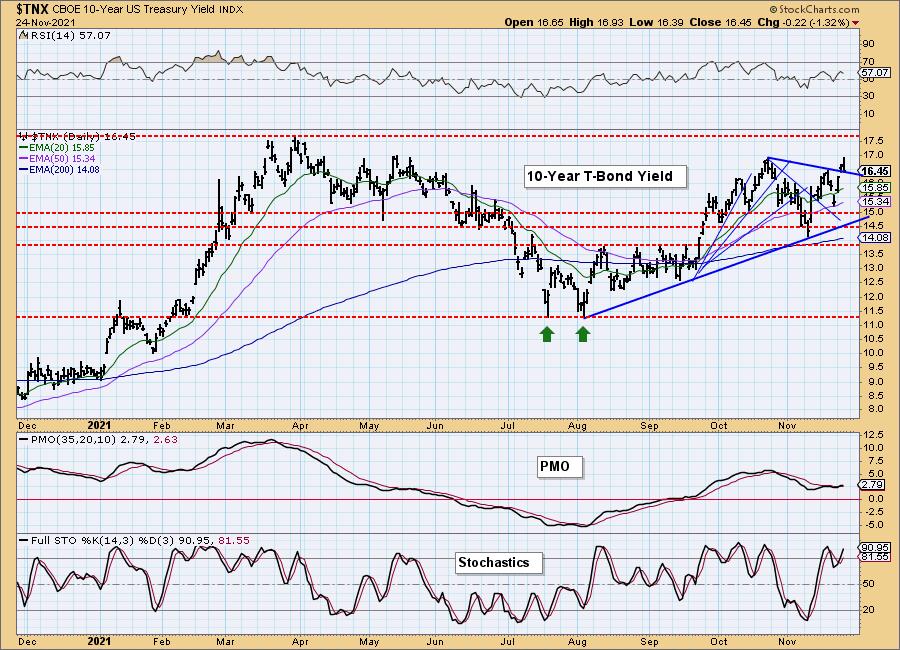Click the right green up arrow marker

click(583, 334)
